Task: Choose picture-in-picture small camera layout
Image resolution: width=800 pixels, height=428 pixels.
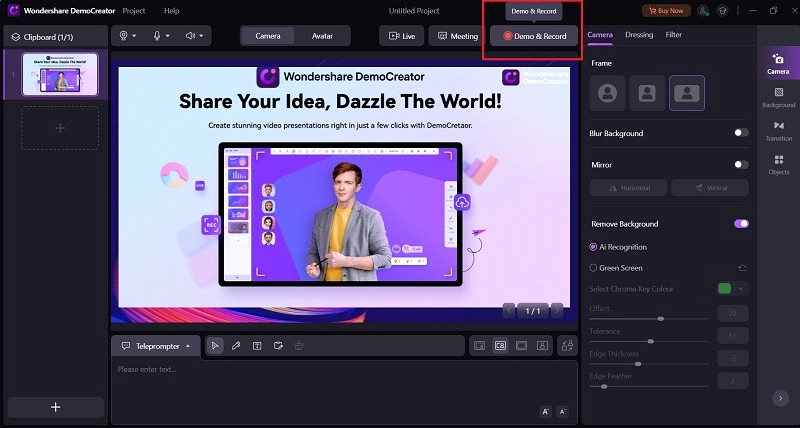Action: (x=479, y=346)
